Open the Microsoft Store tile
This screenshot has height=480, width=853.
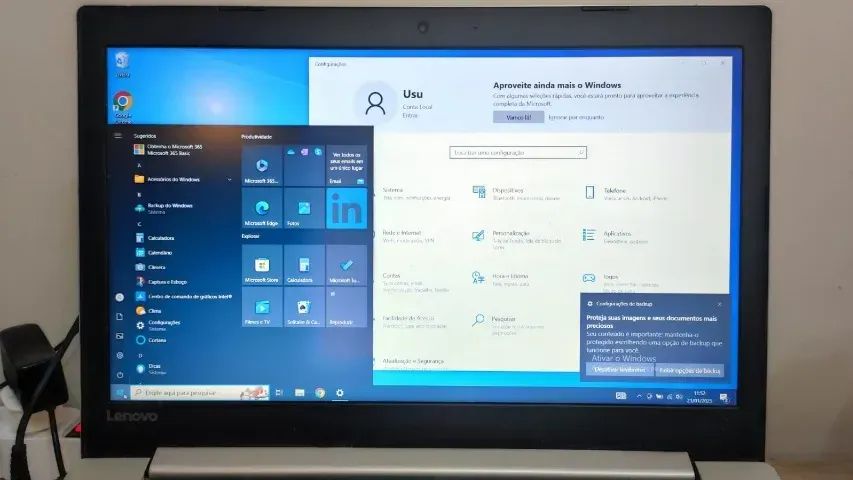point(262,265)
